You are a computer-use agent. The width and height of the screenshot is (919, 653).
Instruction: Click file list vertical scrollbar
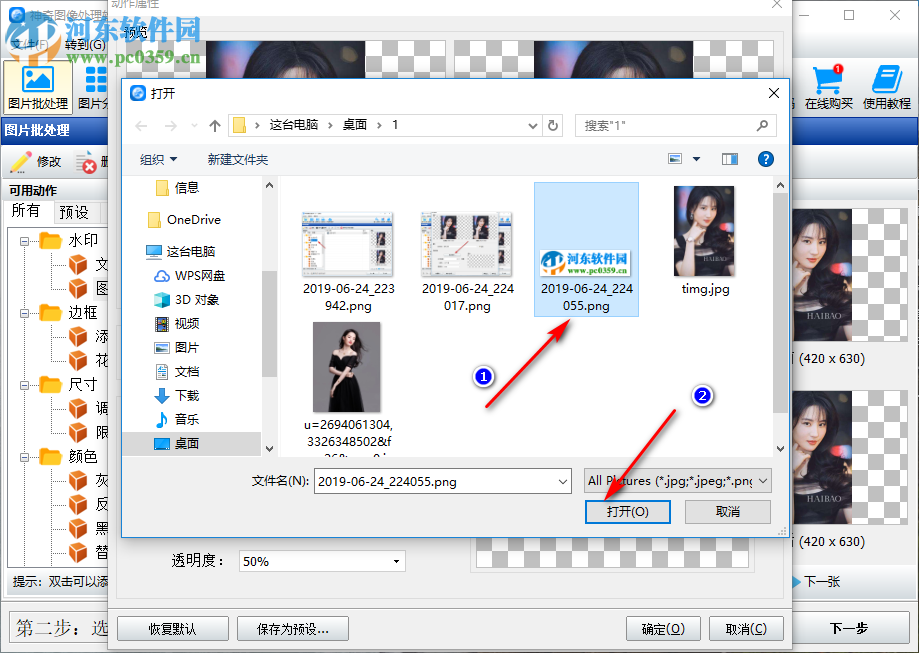[x=780, y=302]
